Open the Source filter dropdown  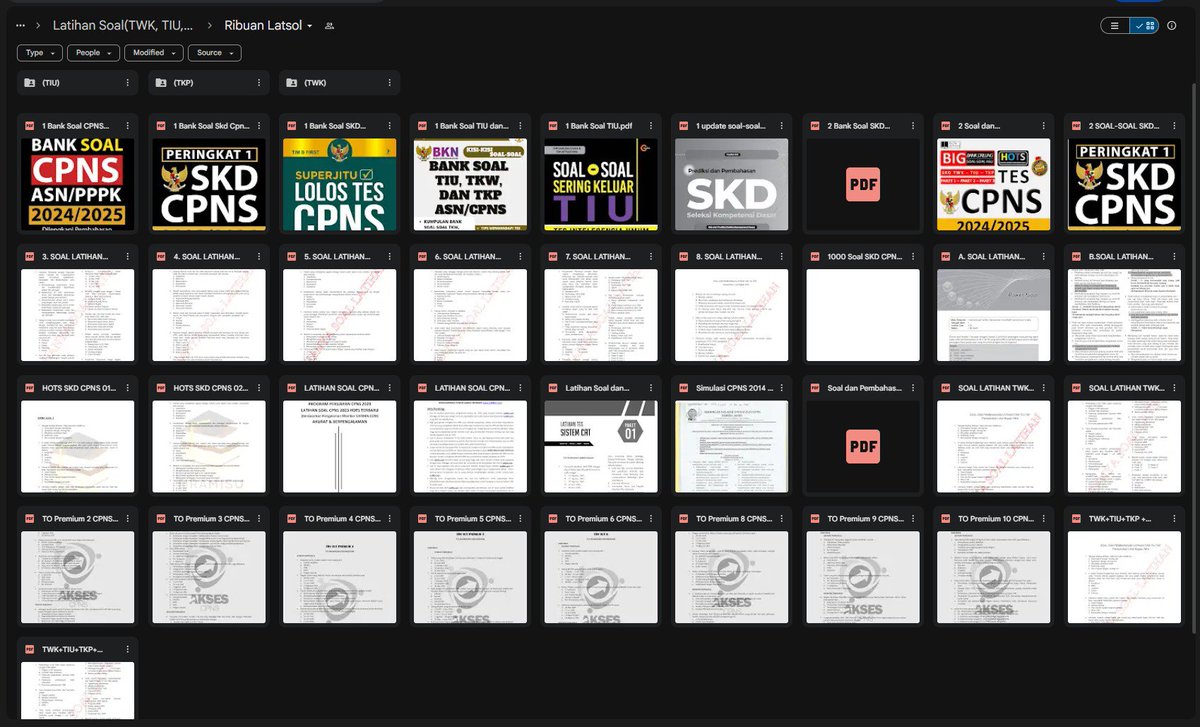214,53
